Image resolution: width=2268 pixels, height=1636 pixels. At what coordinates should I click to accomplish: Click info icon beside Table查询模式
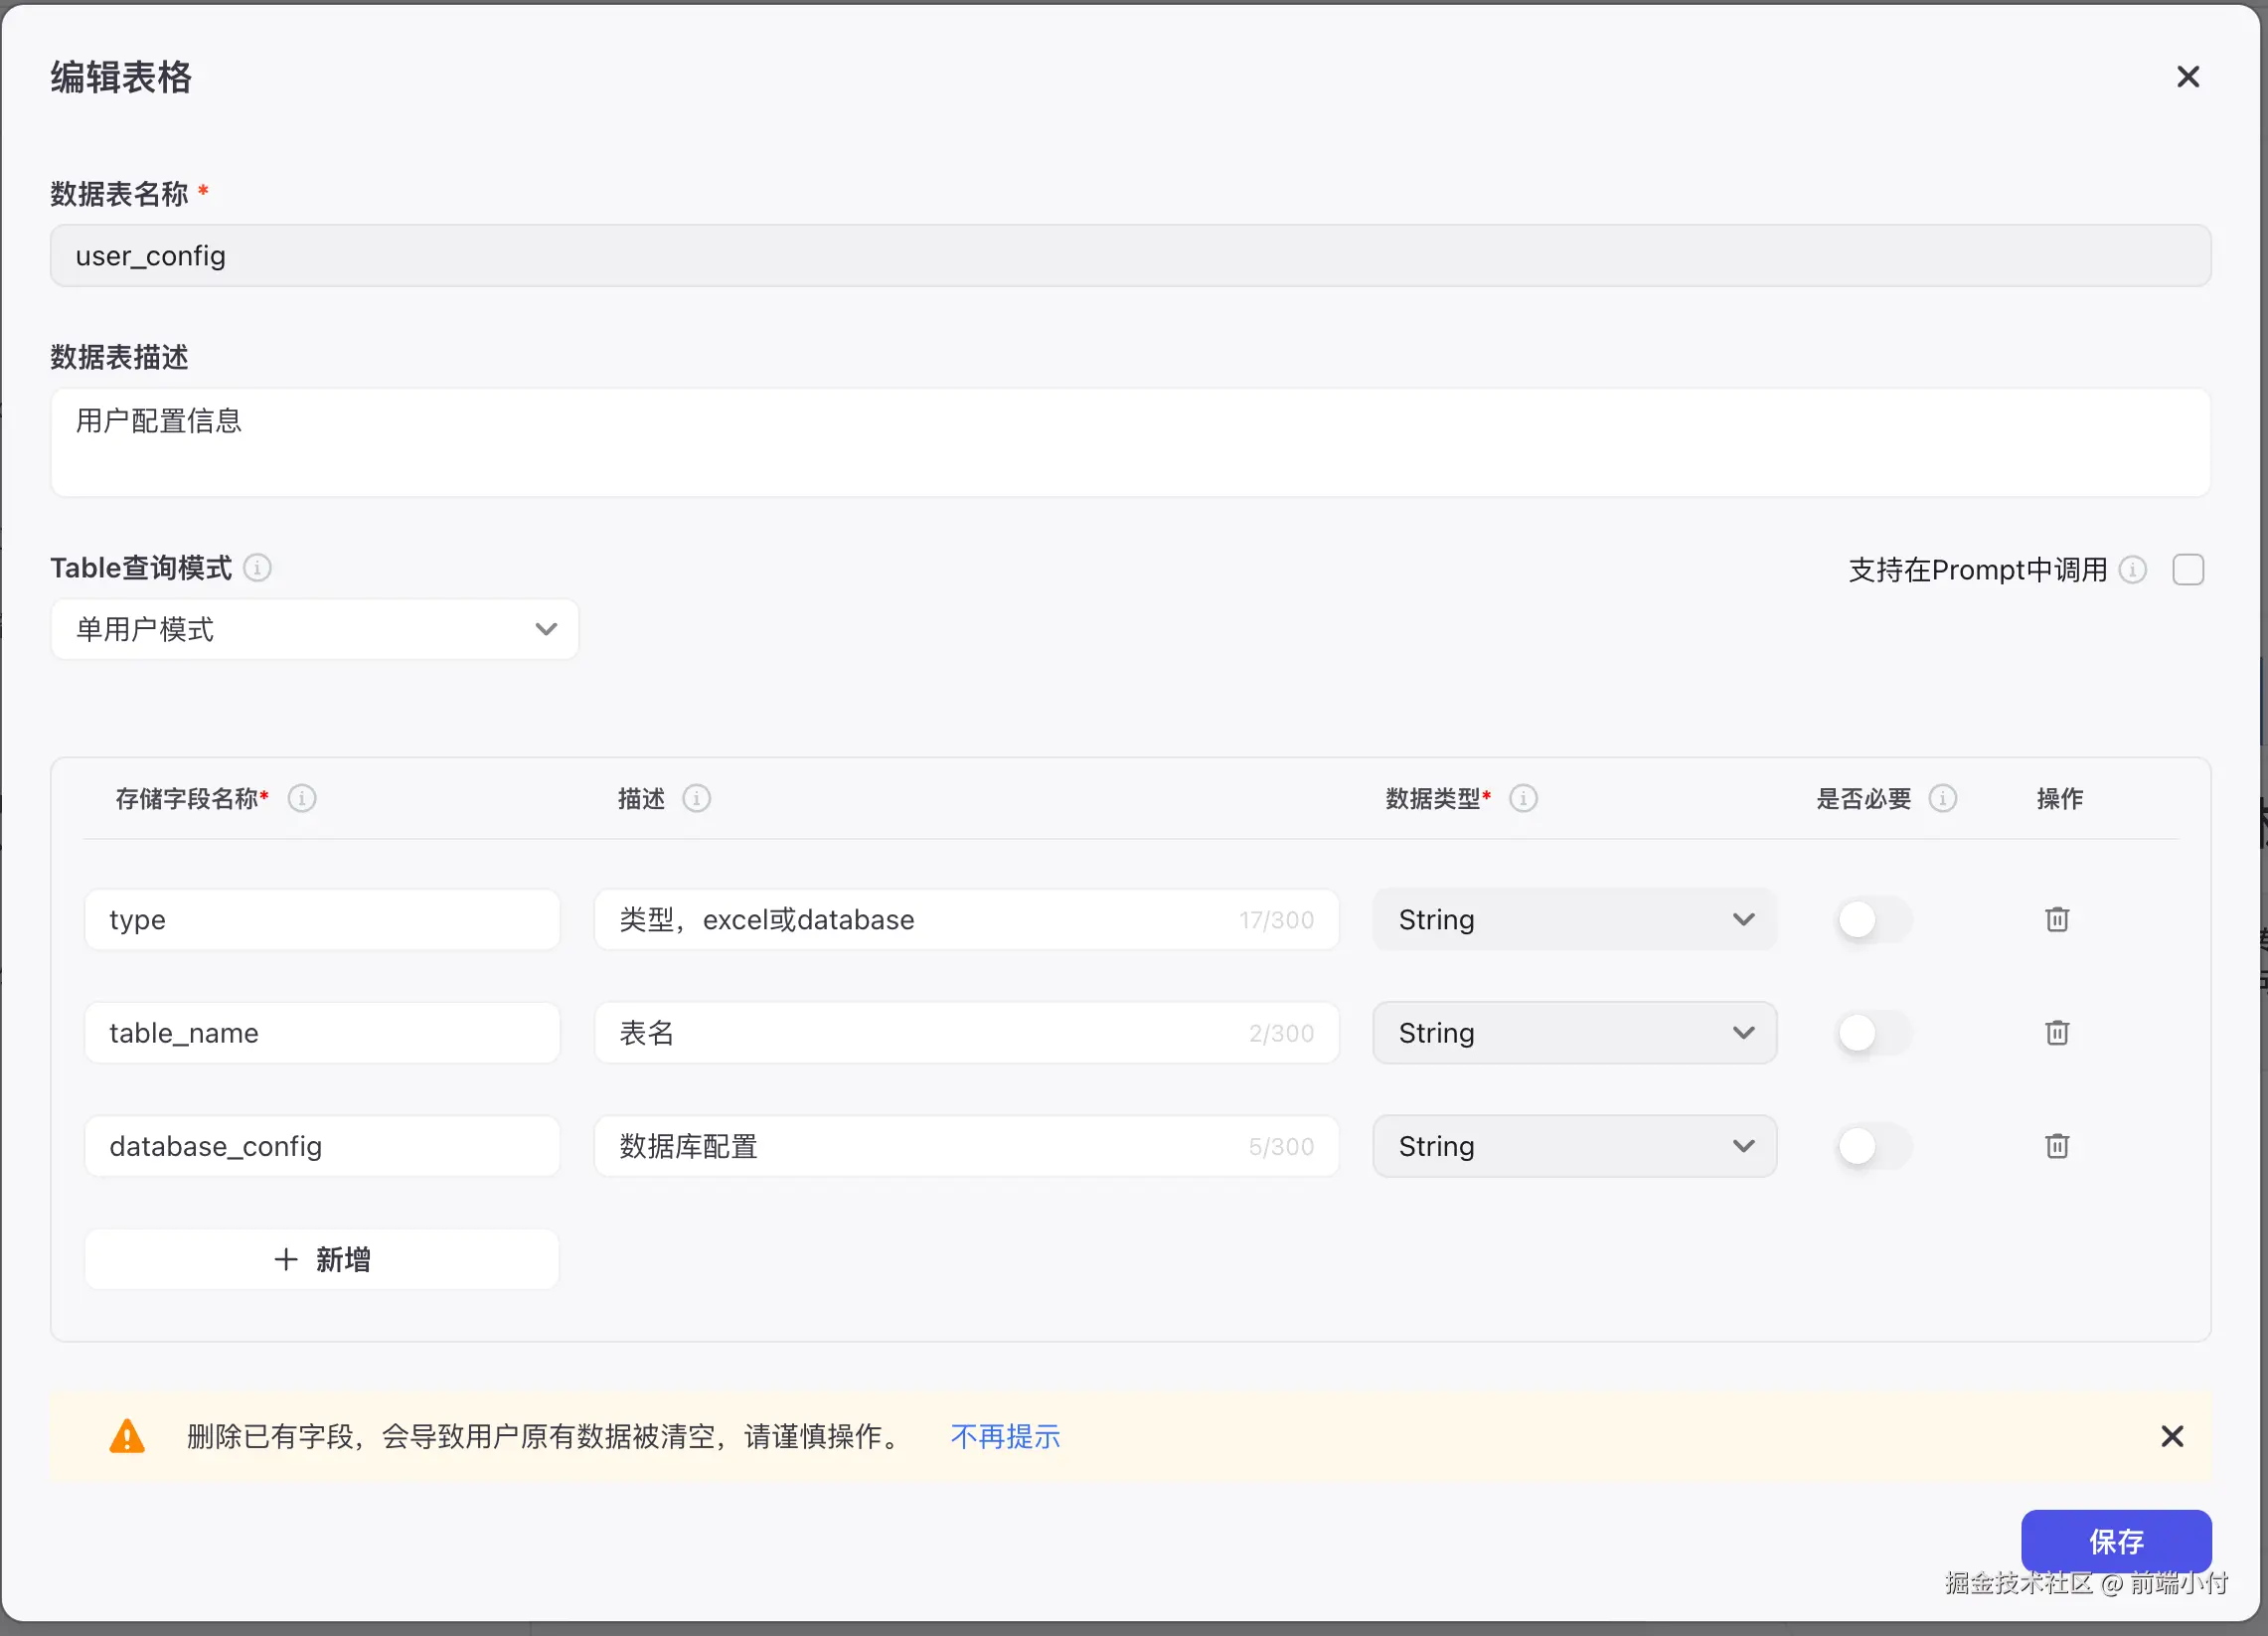(257, 568)
